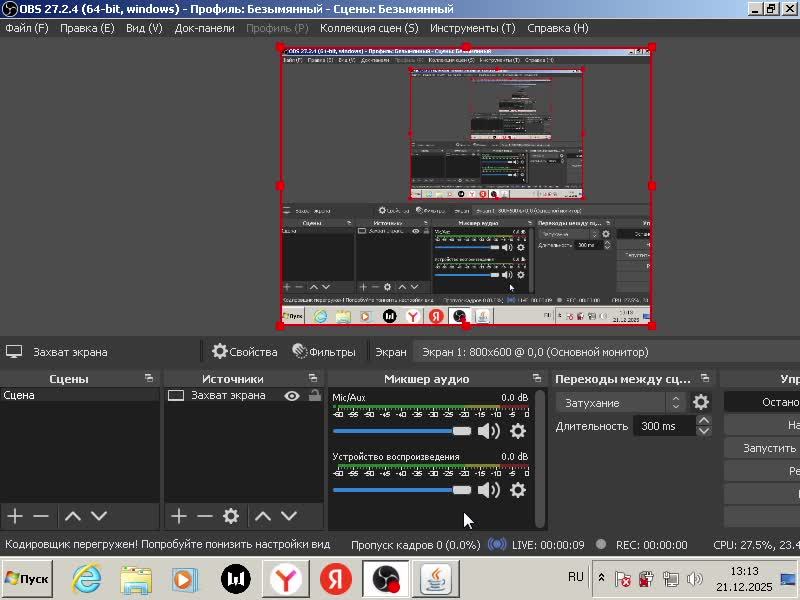This screenshot has height=600, width=800.
Task: Click the Фильтры button
Action: pos(323,352)
